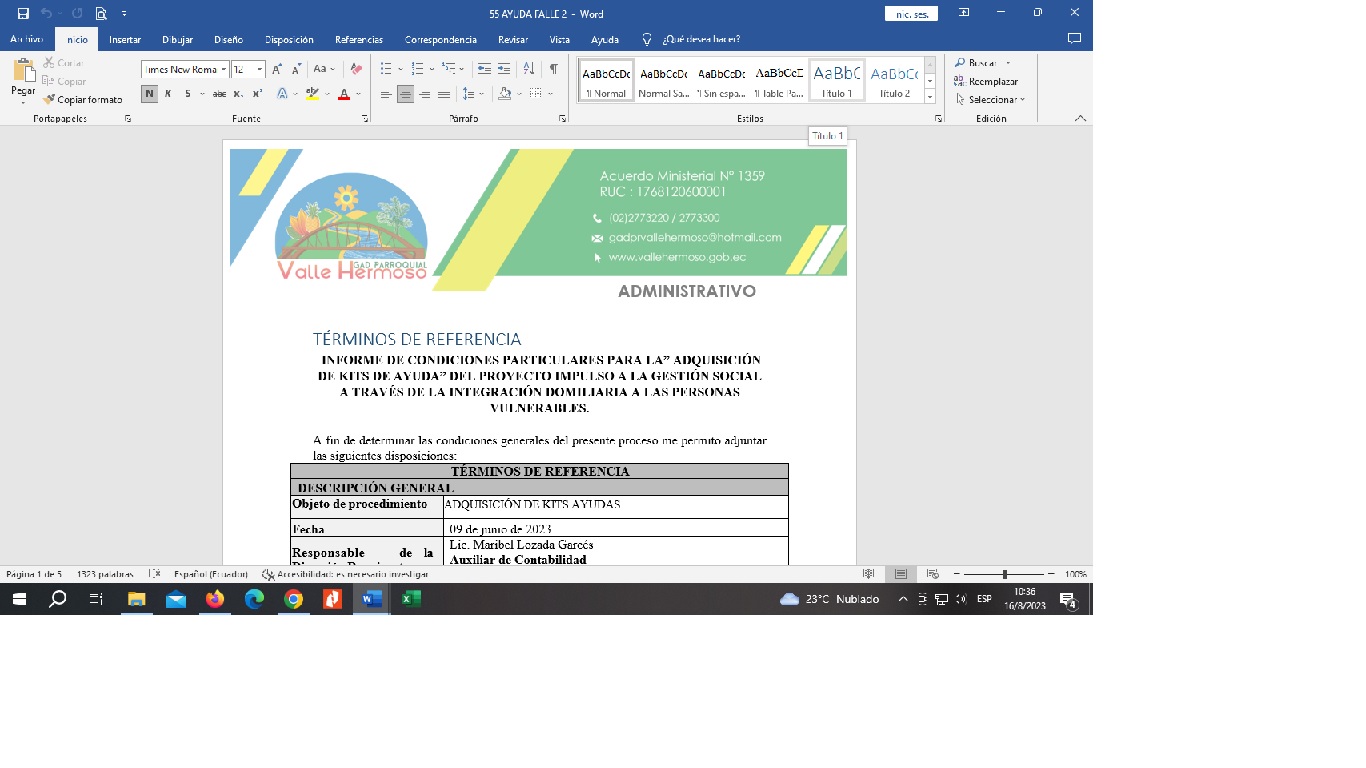Click the clear all formatting eraser icon
Screen dimensions: 1366x768
(x=355, y=69)
